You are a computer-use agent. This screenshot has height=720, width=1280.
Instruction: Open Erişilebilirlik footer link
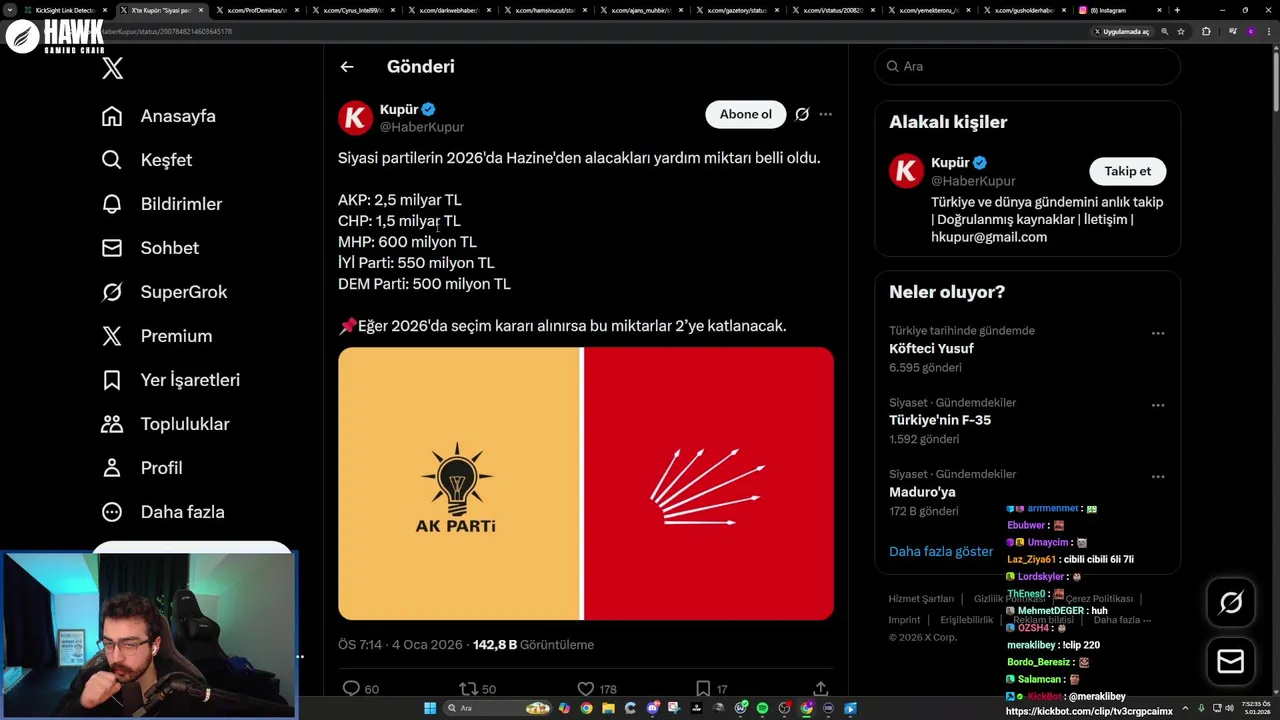click(x=966, y=620)
